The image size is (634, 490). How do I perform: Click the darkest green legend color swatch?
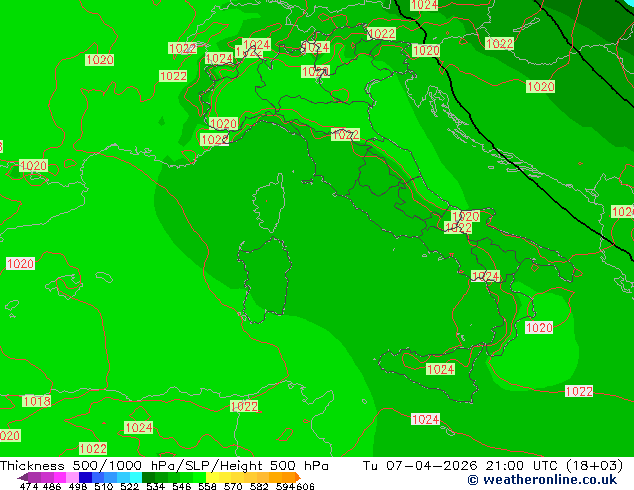(148, 477)
